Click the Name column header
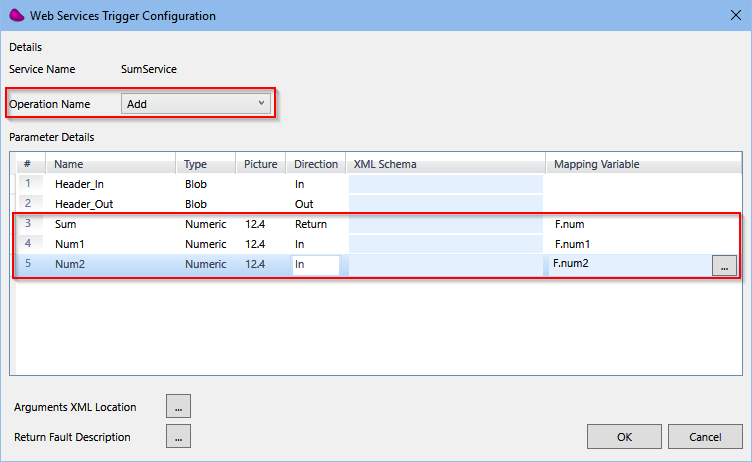 click(69, 164)
